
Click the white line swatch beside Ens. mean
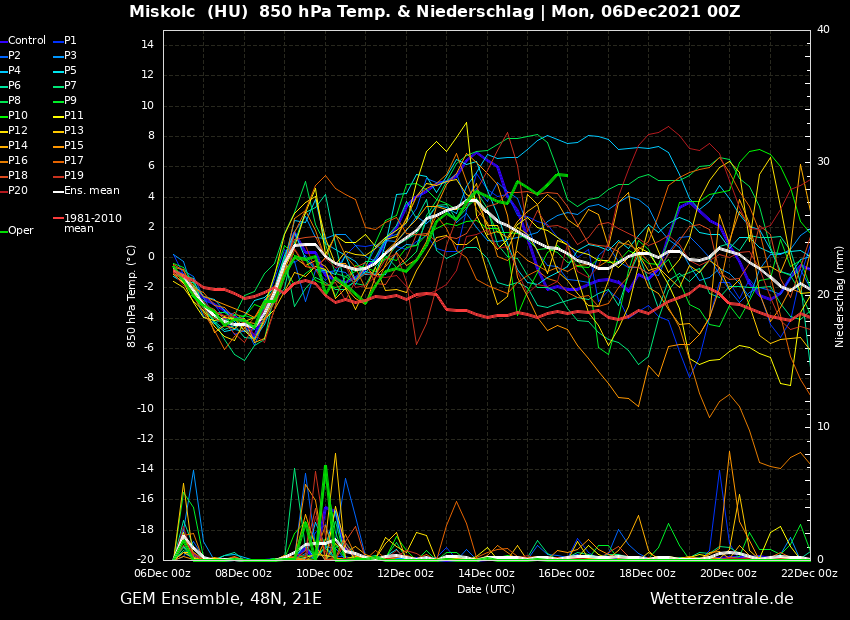coord(58,191)
